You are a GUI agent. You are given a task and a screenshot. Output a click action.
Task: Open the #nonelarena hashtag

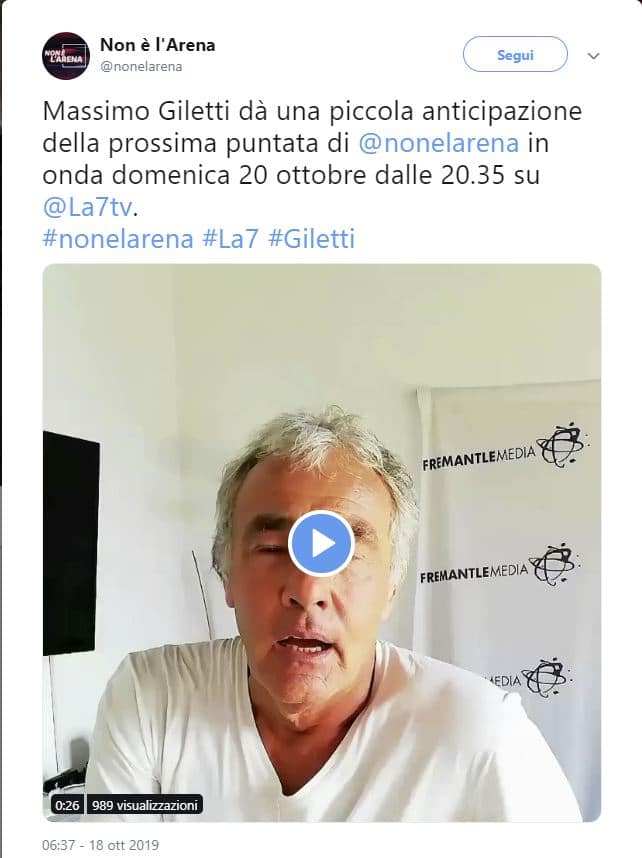[118, 239]
